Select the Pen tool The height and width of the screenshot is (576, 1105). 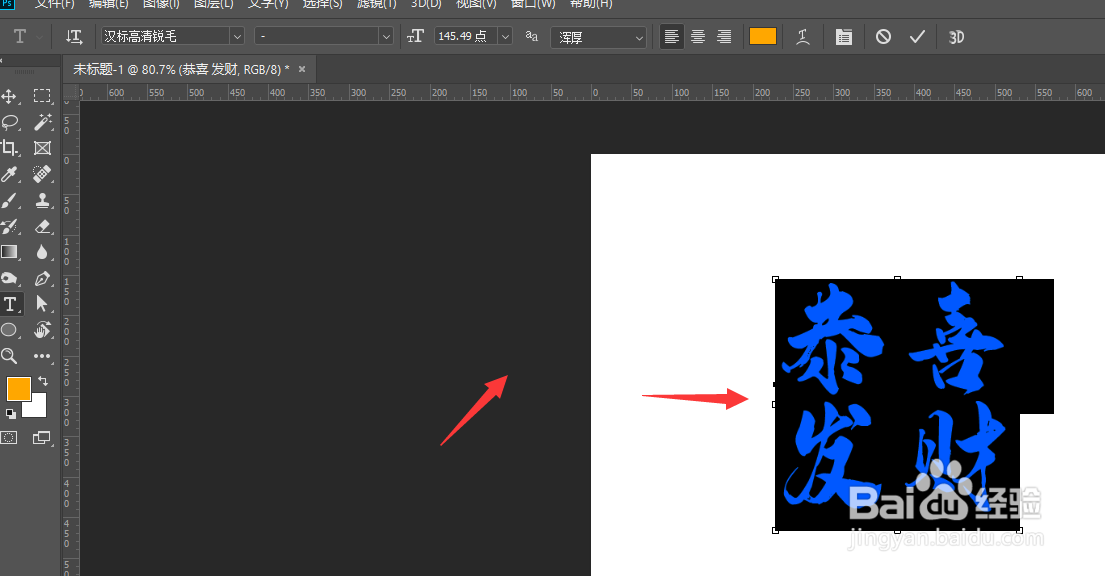[x=42, y=278]
